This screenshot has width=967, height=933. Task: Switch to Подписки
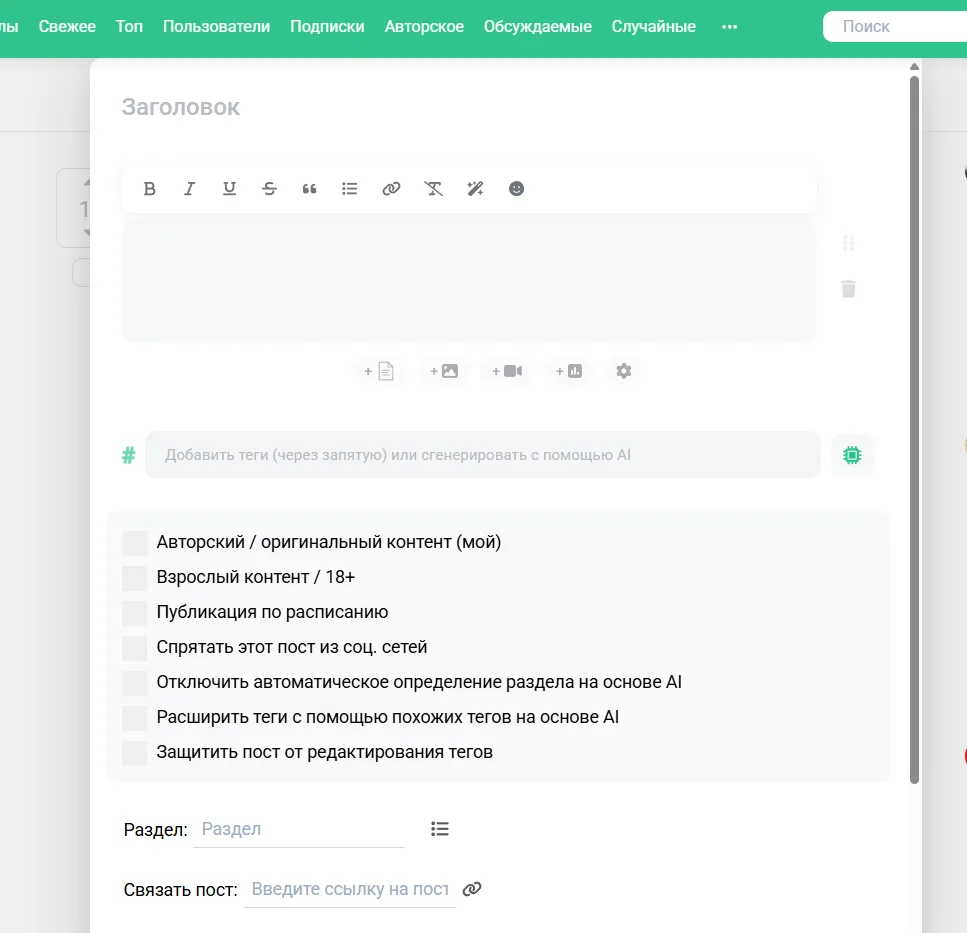[x=327, y=27]
